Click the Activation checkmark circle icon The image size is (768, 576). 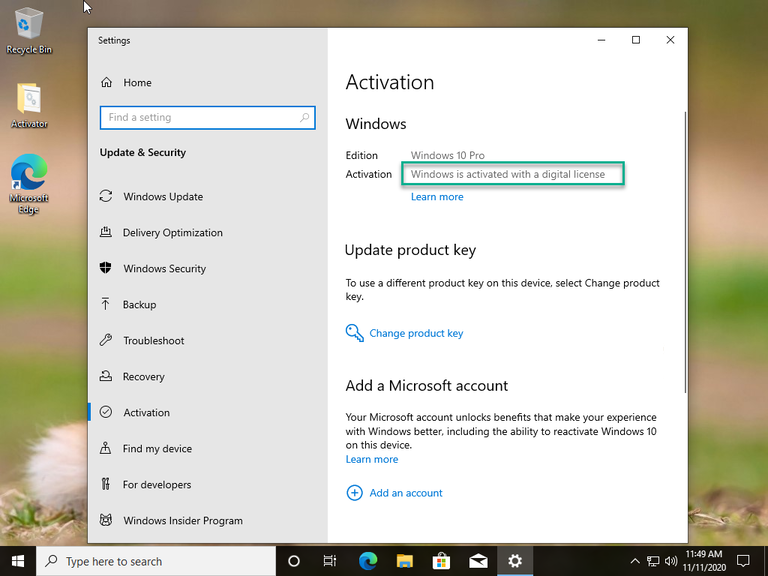point(106,412)
